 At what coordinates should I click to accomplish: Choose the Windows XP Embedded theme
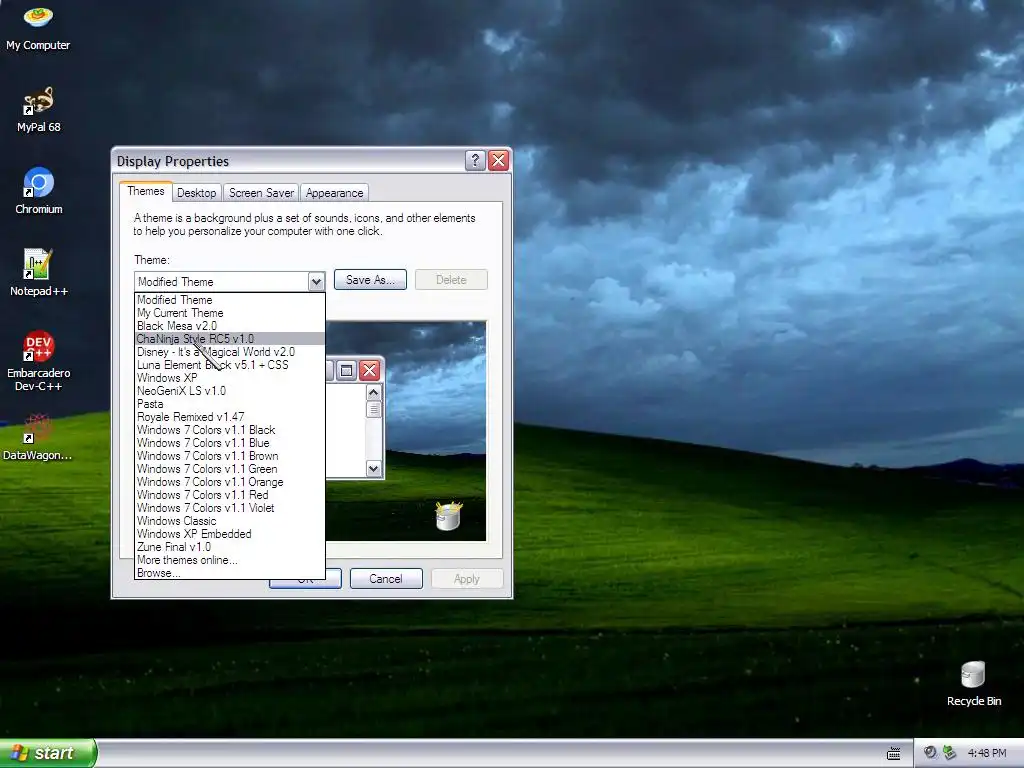[230, 534]
